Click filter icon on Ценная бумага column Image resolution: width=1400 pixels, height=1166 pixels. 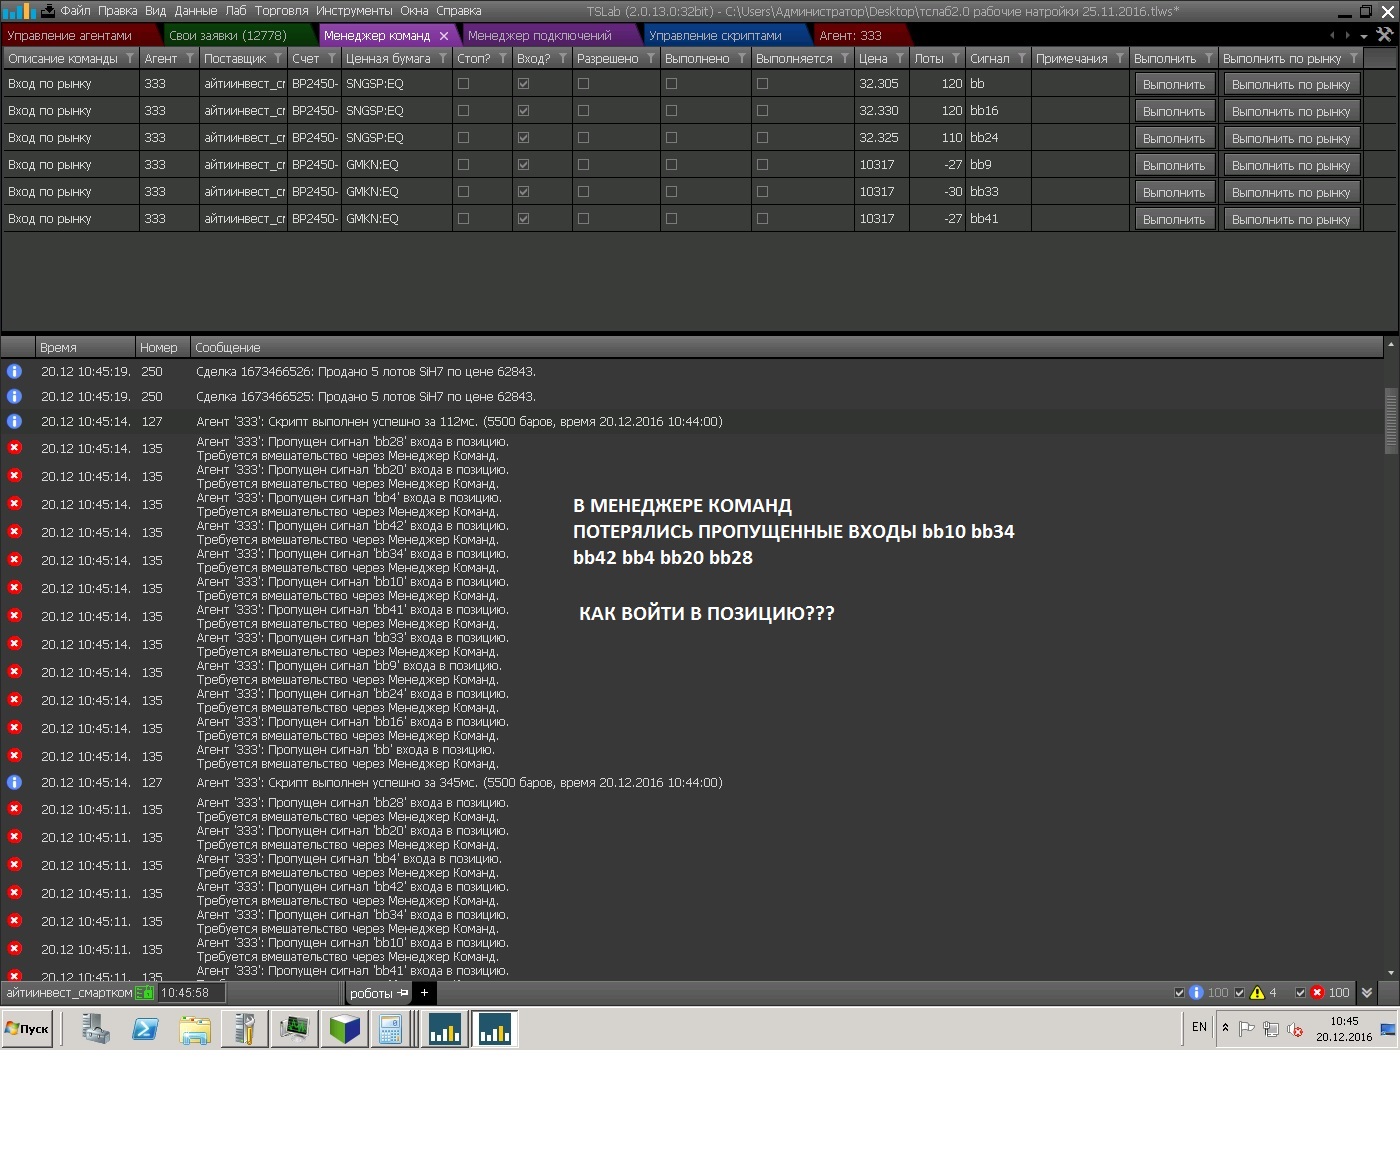pos(443,58)
